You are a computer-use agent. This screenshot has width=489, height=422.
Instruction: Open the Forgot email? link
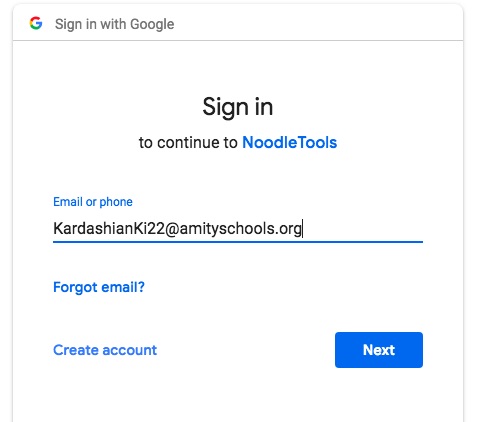click(x=99, y=287)
